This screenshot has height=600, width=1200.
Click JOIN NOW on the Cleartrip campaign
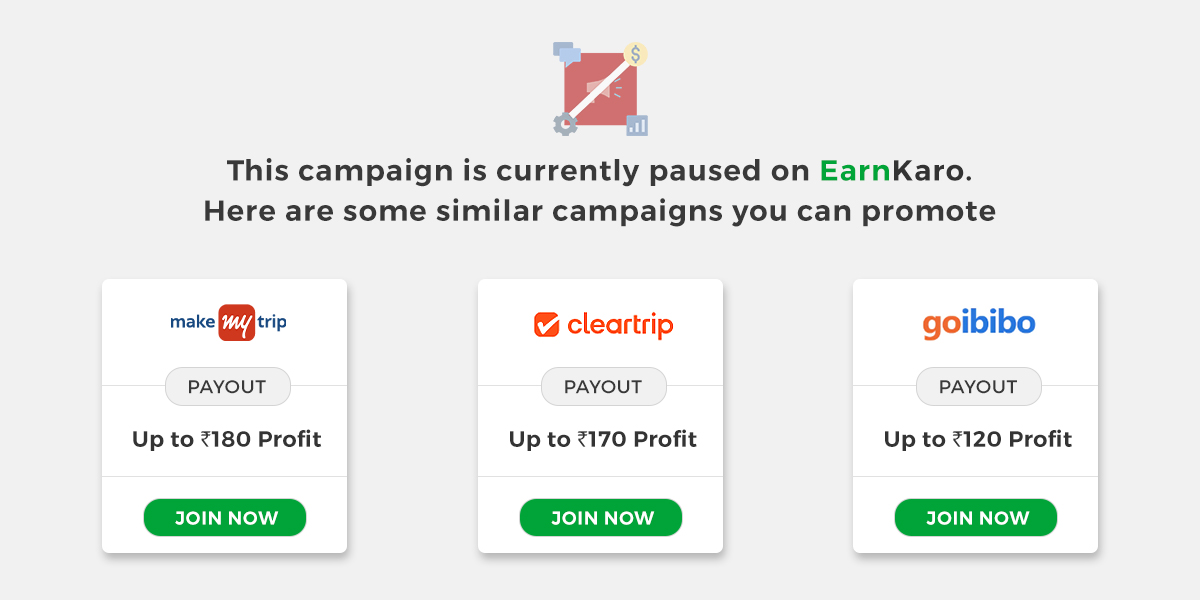tap(600, 517)
